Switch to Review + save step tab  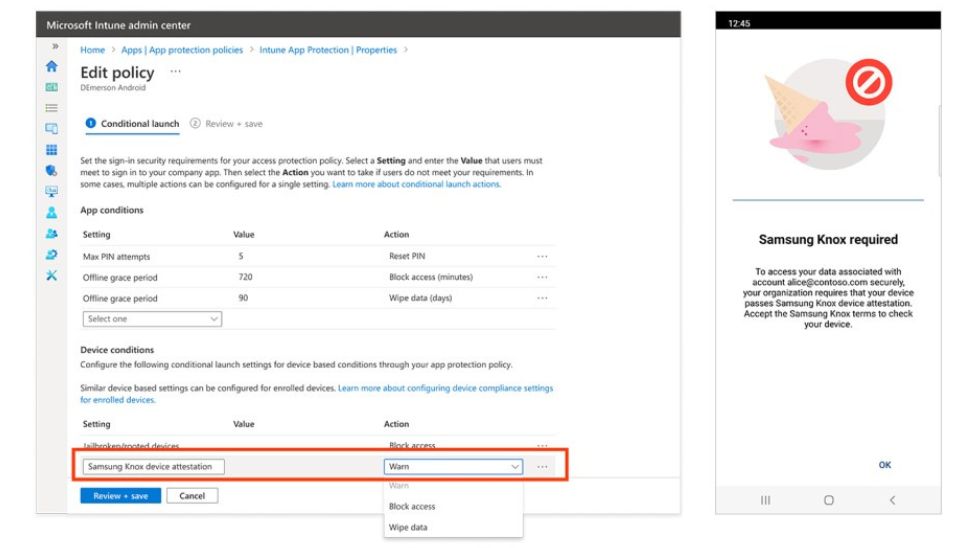pos(226,124)
